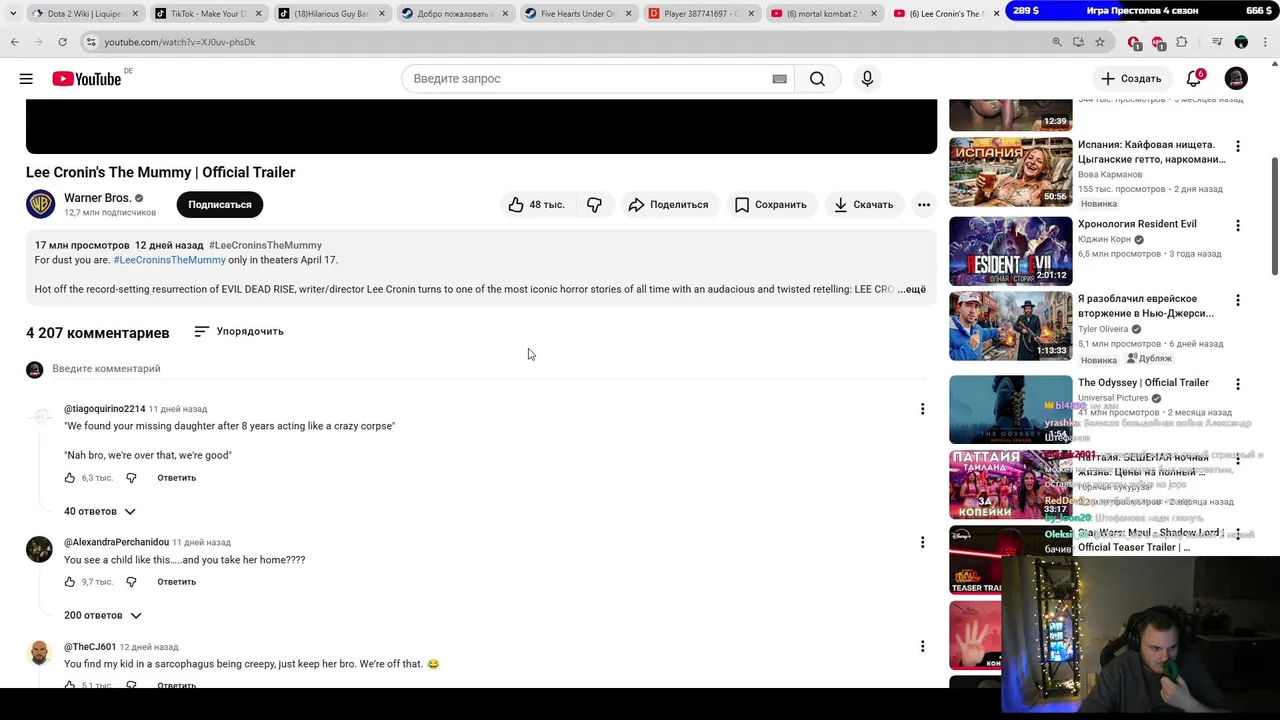
Task: Open the on-screen keyboard in search box
Action: (x=780, y=79)
